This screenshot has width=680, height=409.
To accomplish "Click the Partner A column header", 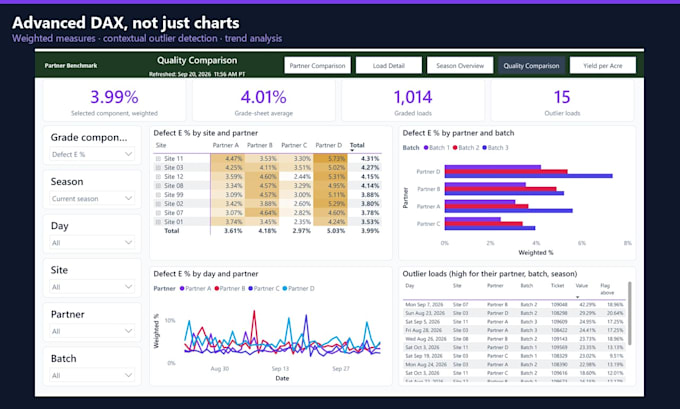I will [226, 145].
